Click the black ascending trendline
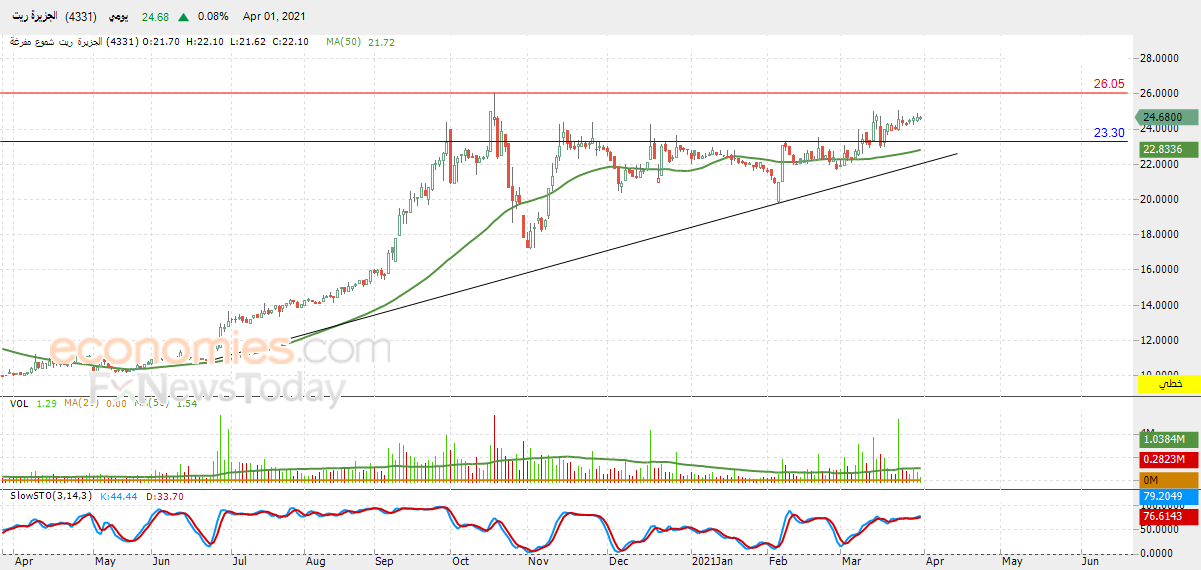The width and height of the screenshot is (1201, 570). point(624,247)
